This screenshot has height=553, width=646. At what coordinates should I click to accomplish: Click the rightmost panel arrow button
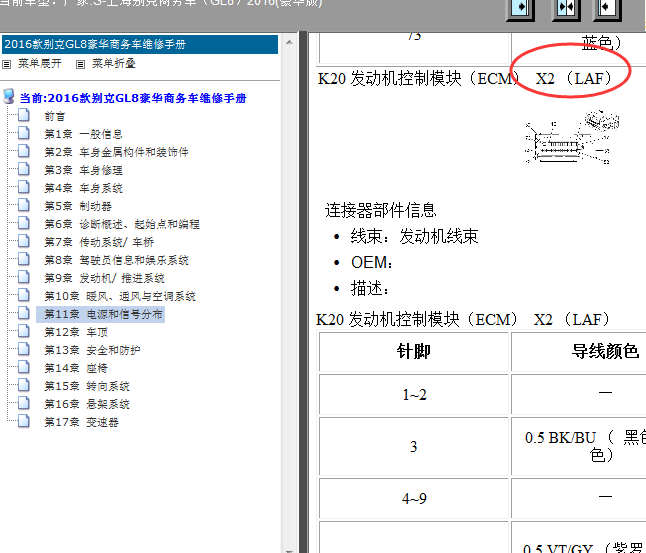[x=607, y=8]
